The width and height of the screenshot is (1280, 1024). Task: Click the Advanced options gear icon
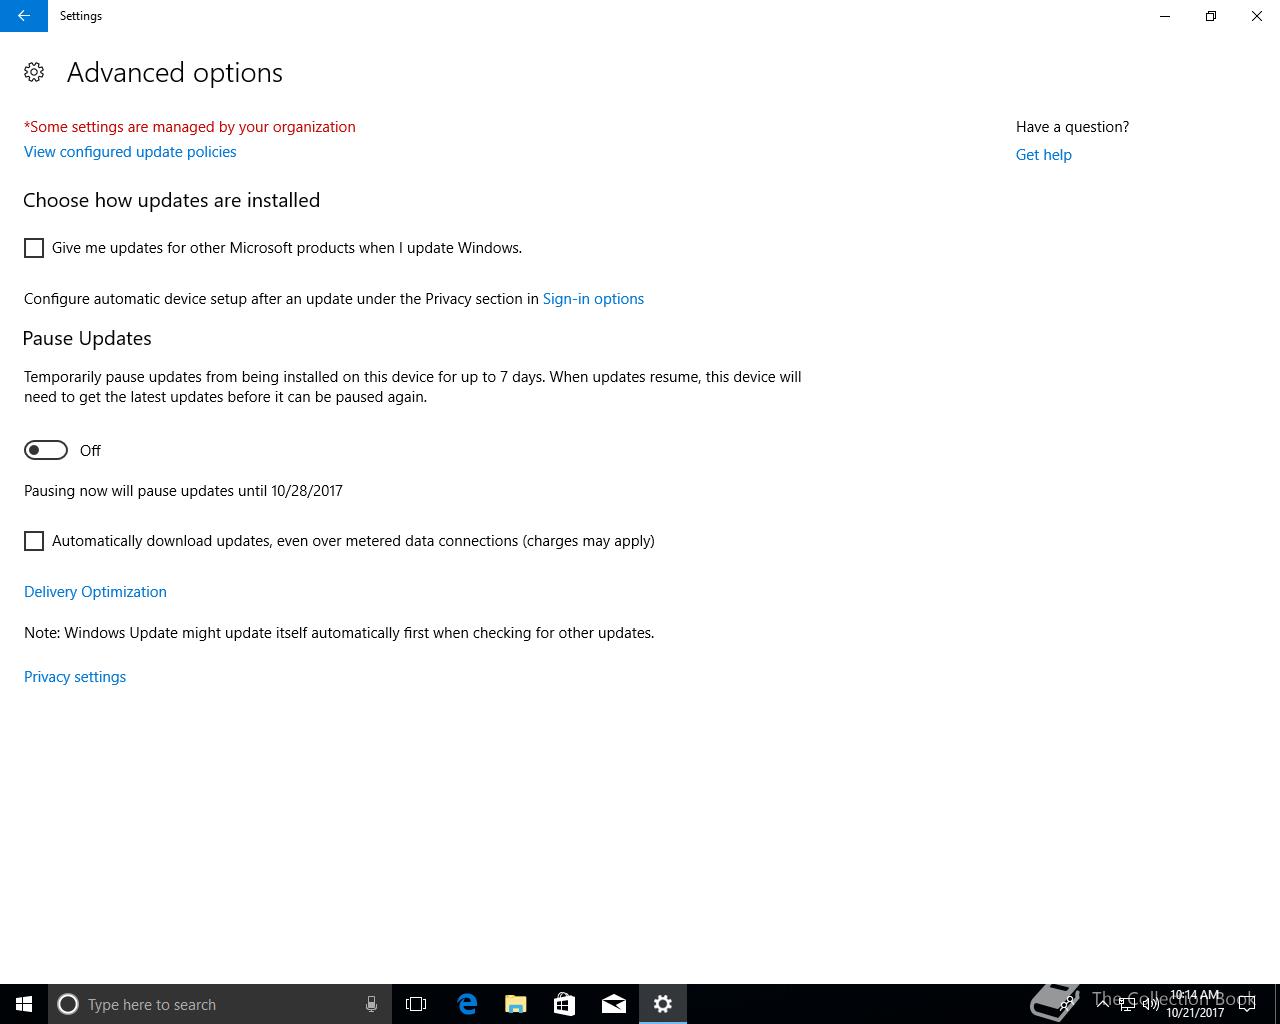(x=34, y=72)
